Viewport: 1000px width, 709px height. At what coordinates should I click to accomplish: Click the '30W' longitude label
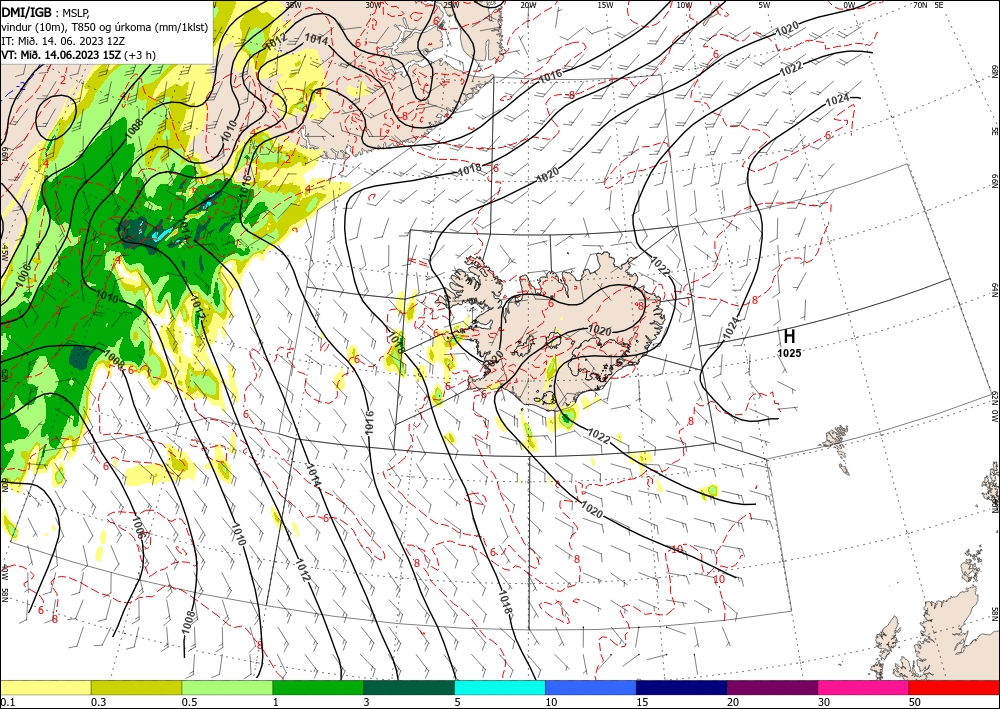click(x=373, y=4)
